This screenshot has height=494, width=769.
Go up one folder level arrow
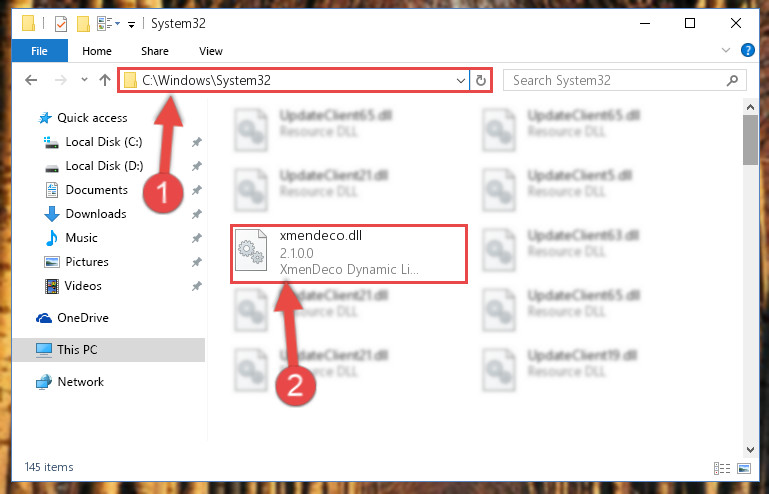104,80
